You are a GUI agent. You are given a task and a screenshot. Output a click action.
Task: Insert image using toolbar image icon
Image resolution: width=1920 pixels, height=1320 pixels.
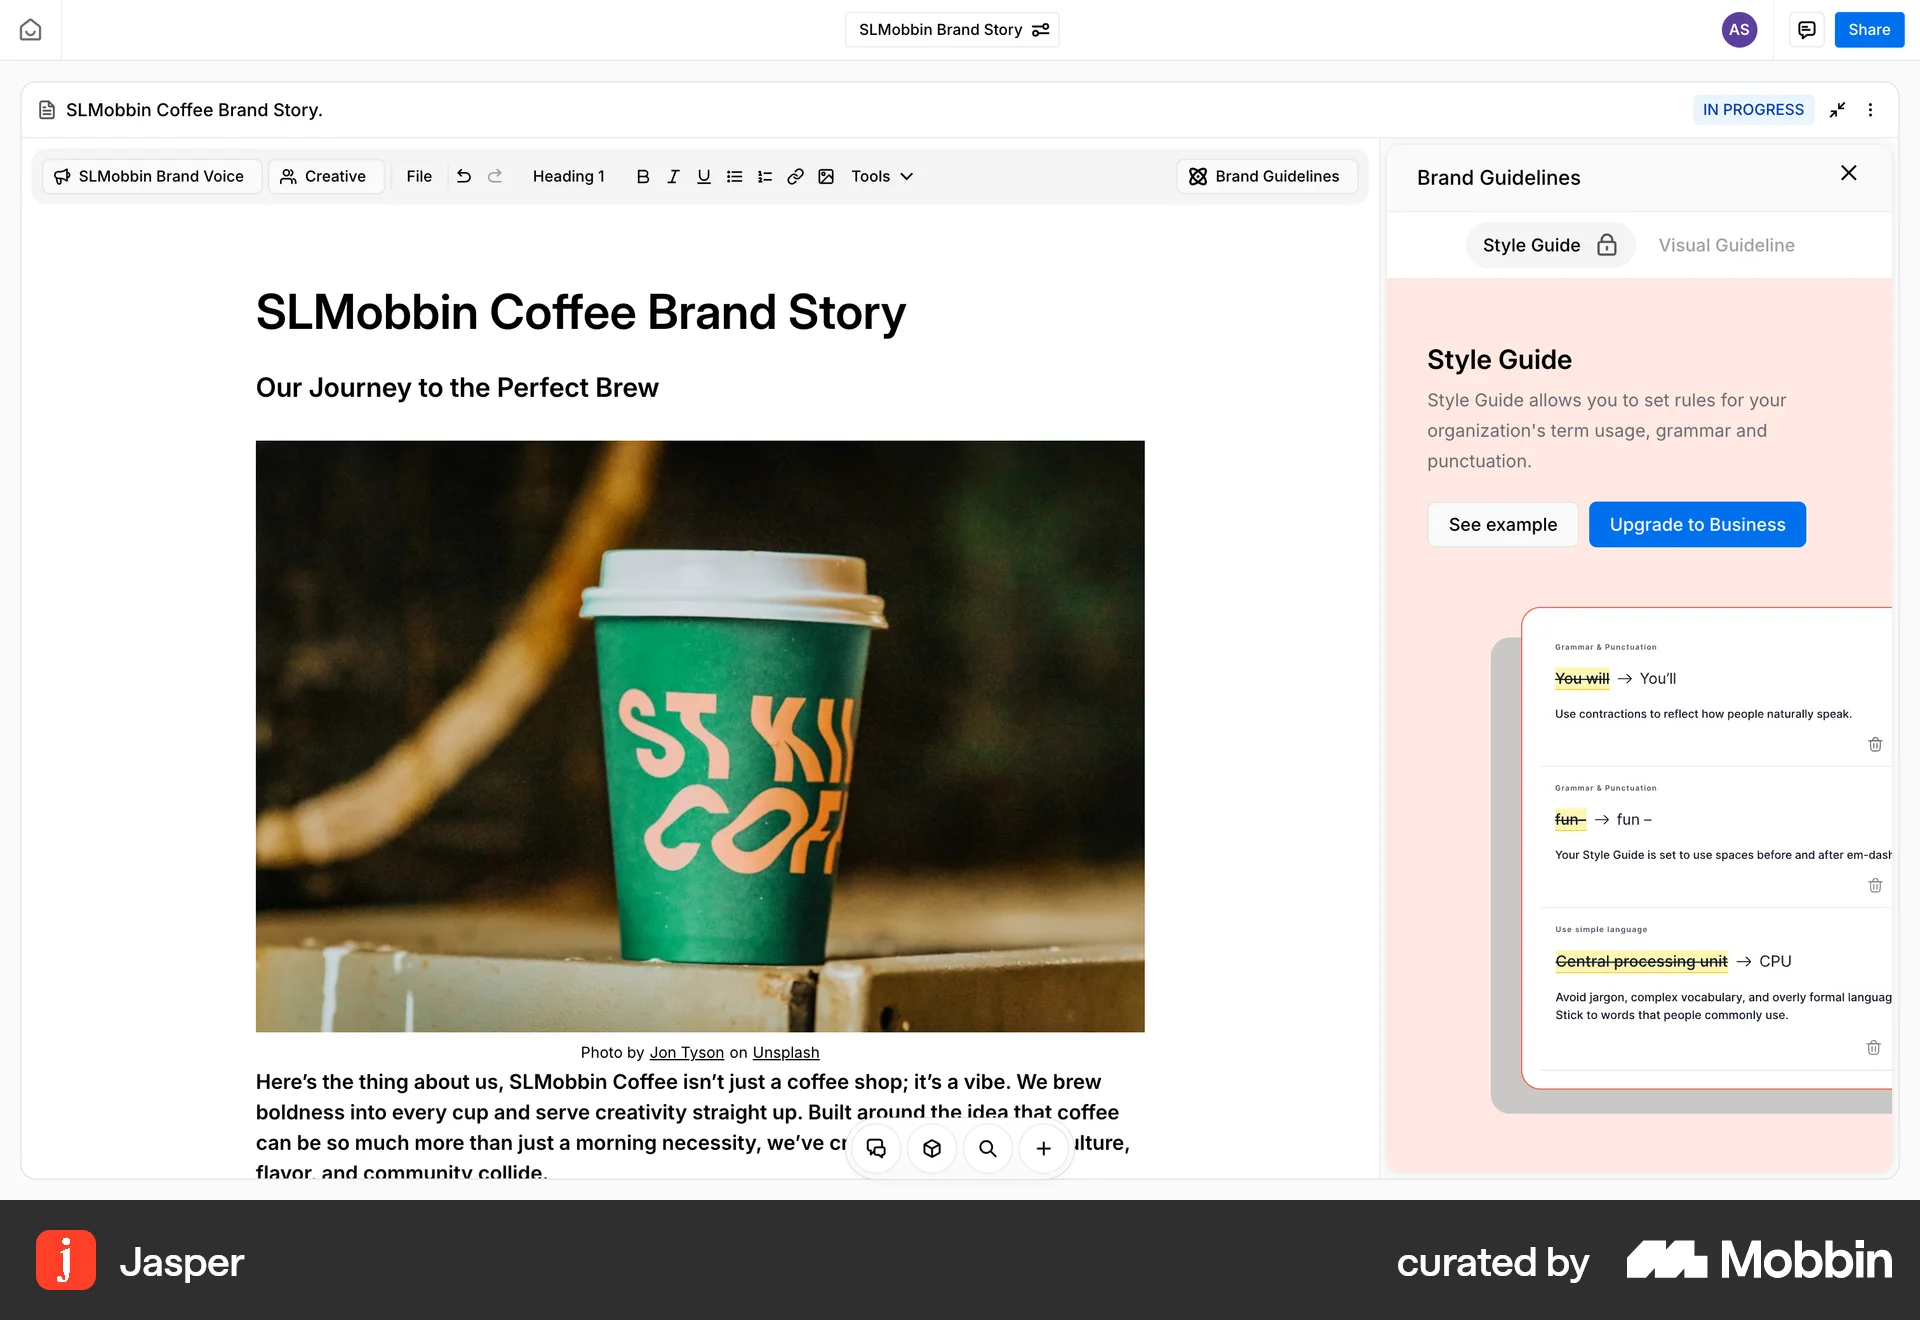point(826,177)
